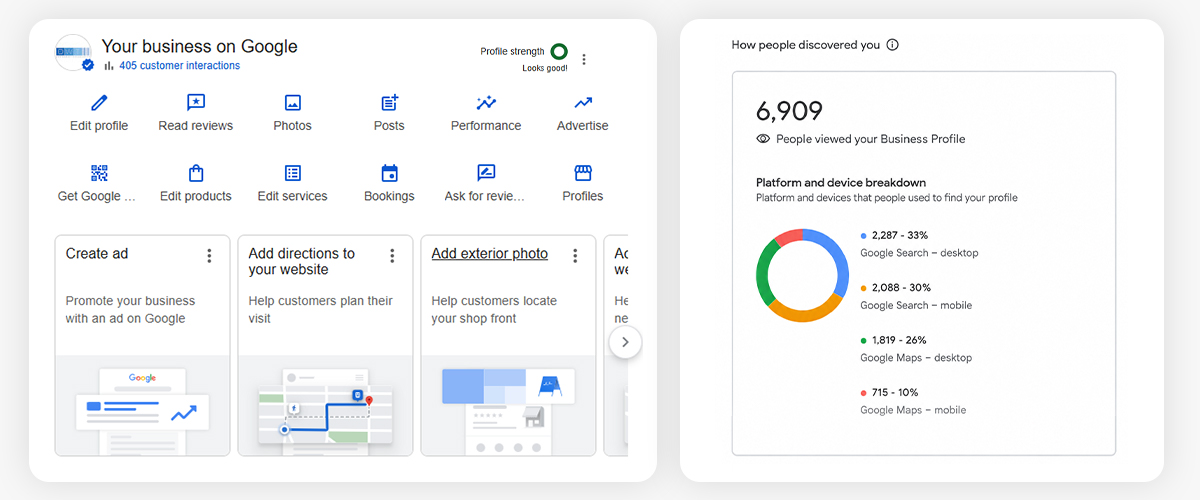
Task: Click orange Google Search mobile legend dot
Action: coord(864,288)
